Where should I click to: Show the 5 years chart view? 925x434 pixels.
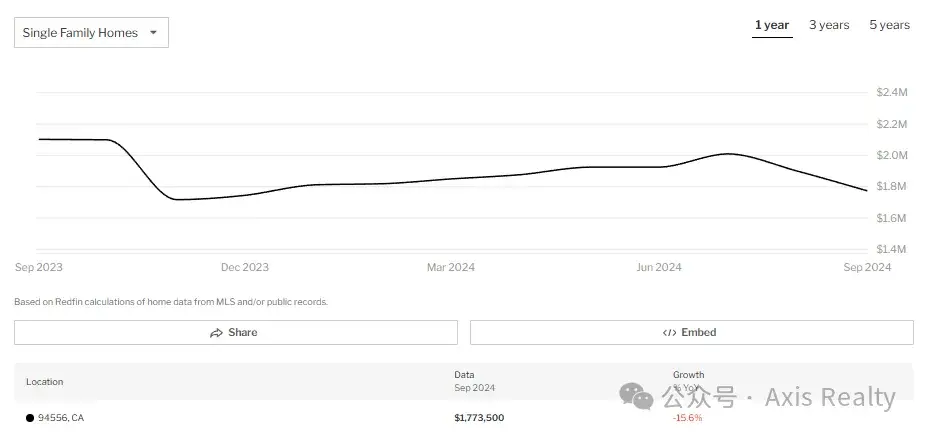[x=889, y=25]
